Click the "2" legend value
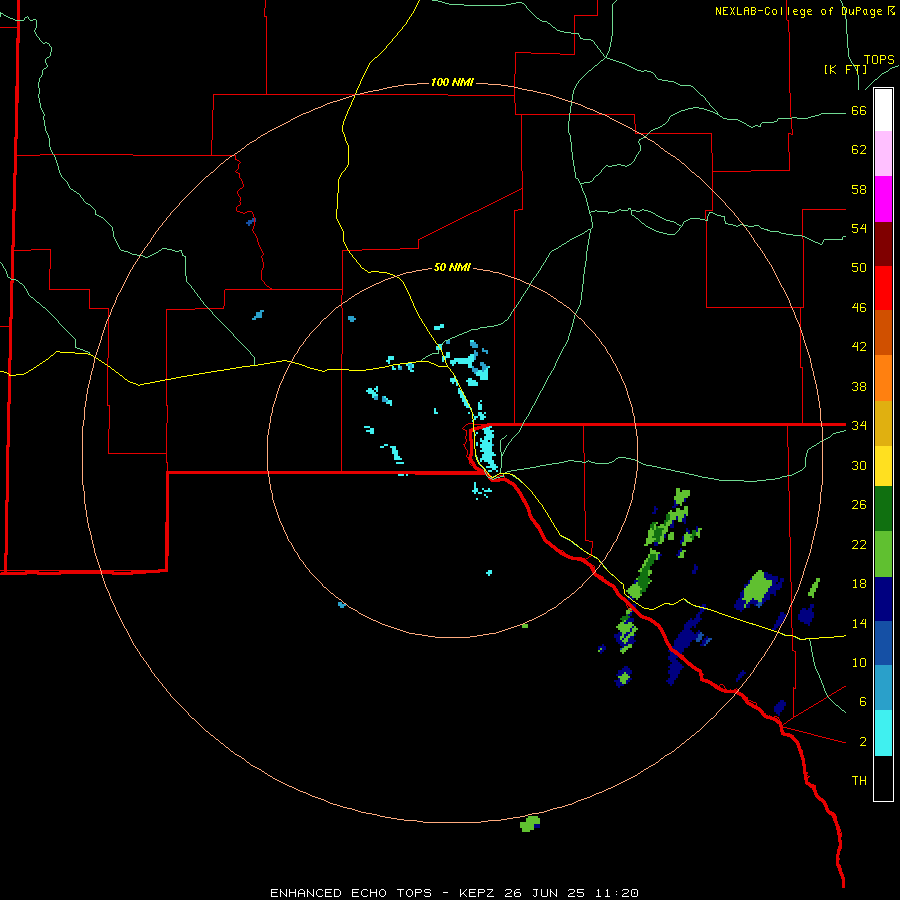Image resolution: width=900 pixels, height=900 pixels. (x=863, y=742)
